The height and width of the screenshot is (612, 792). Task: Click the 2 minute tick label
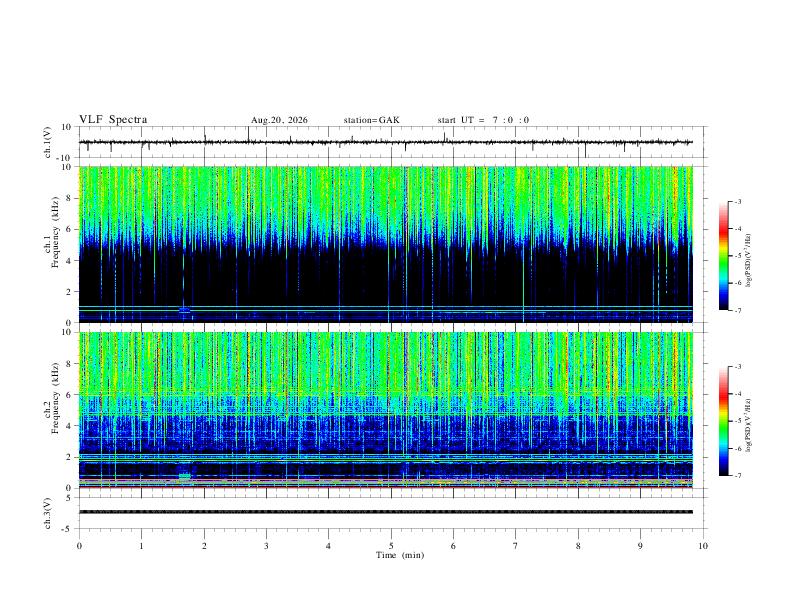[x=204, y=546]
